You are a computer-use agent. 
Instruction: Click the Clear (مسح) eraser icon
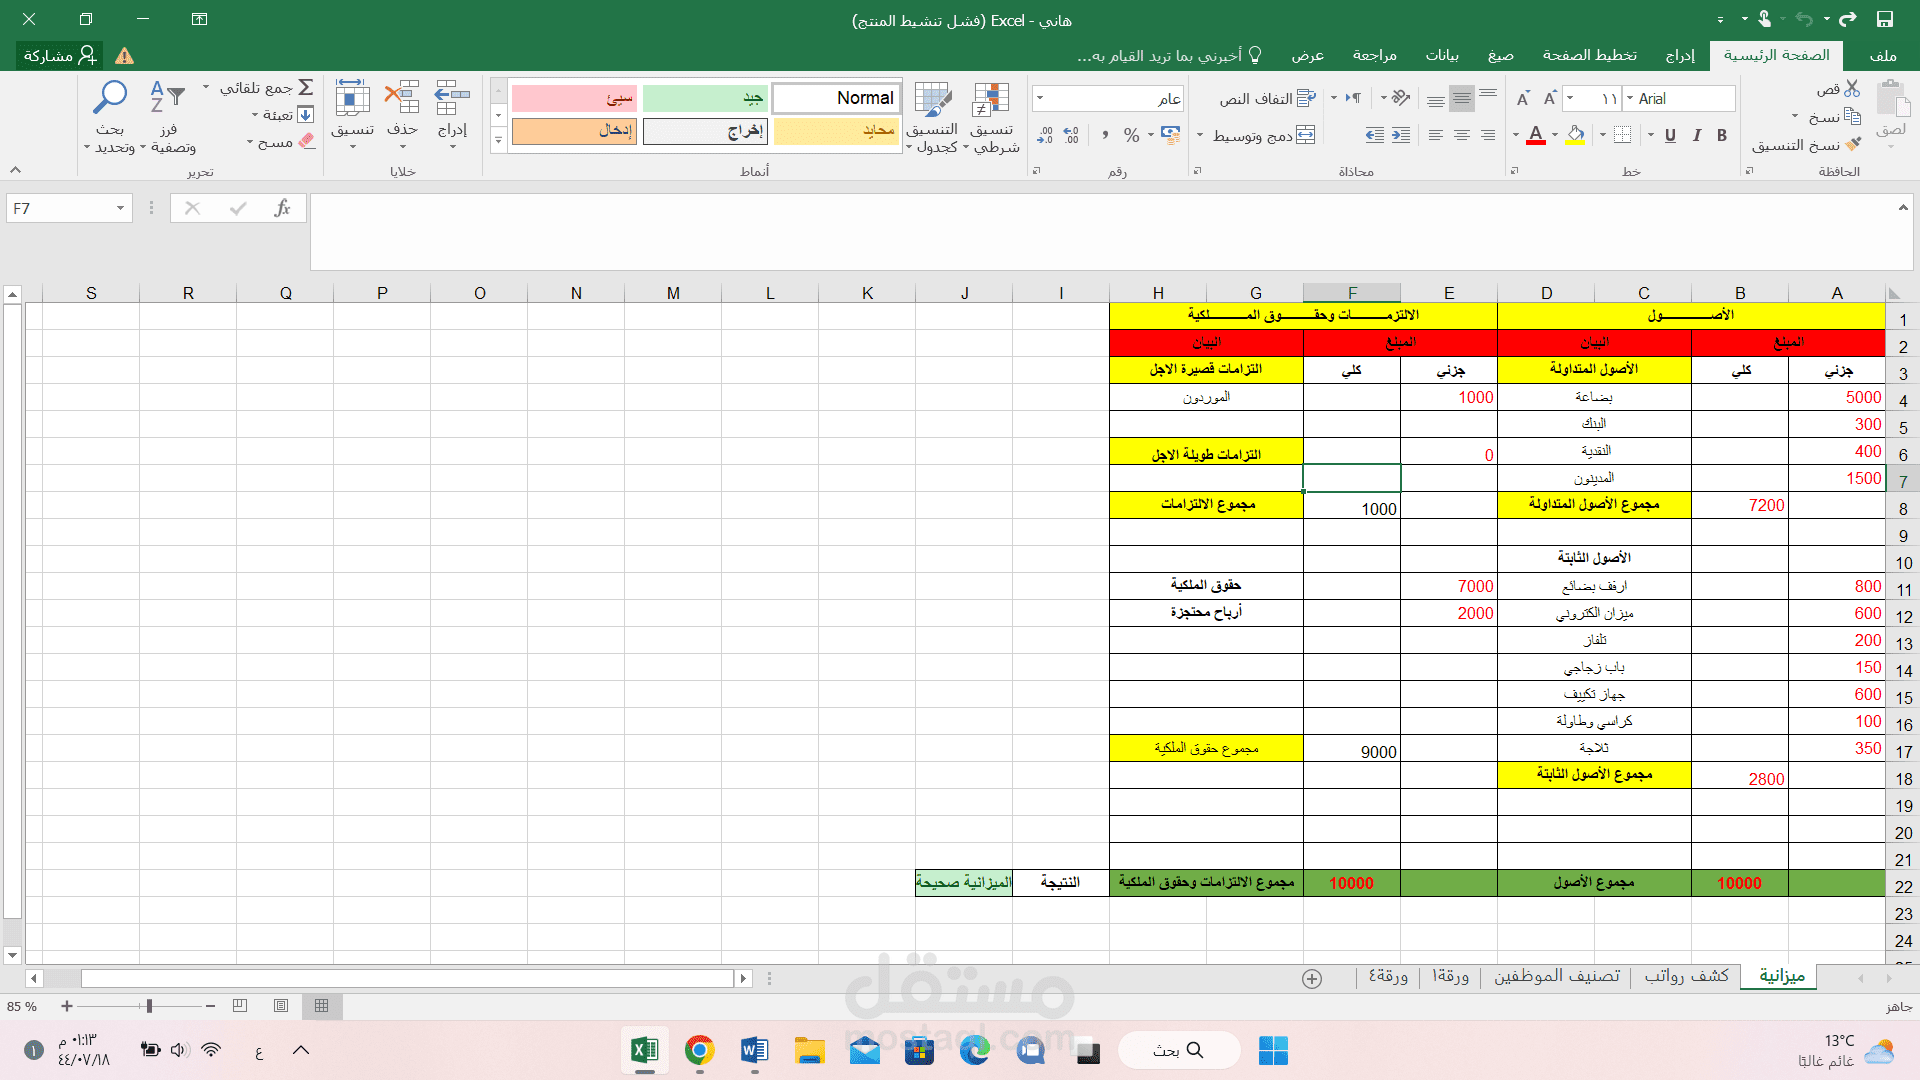tap(306, 142)
